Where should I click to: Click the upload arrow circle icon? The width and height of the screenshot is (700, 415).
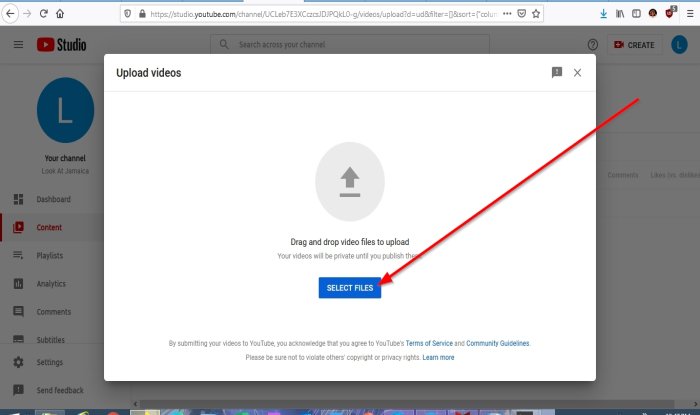[350, 182]
